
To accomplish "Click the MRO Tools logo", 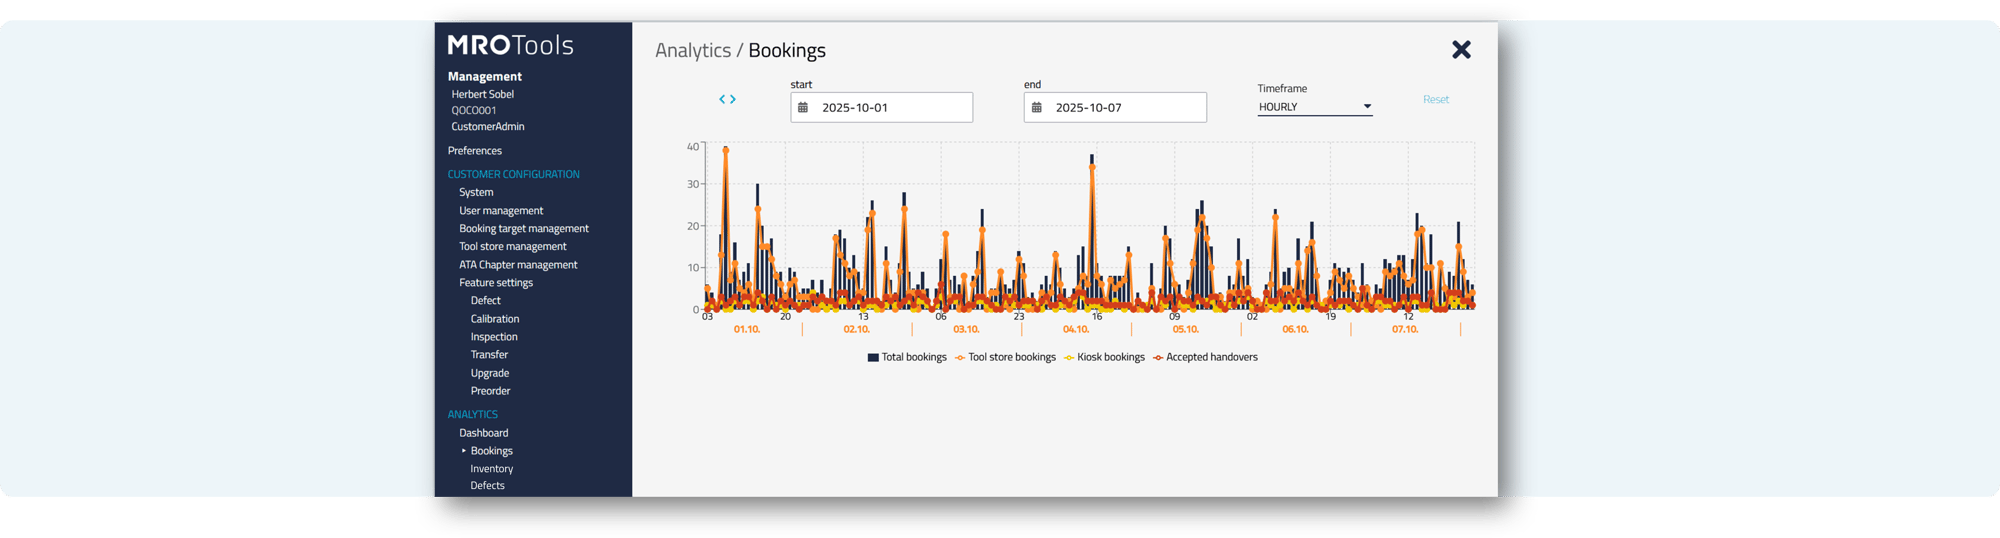I will pyautogui.click(x=510, y=45).
